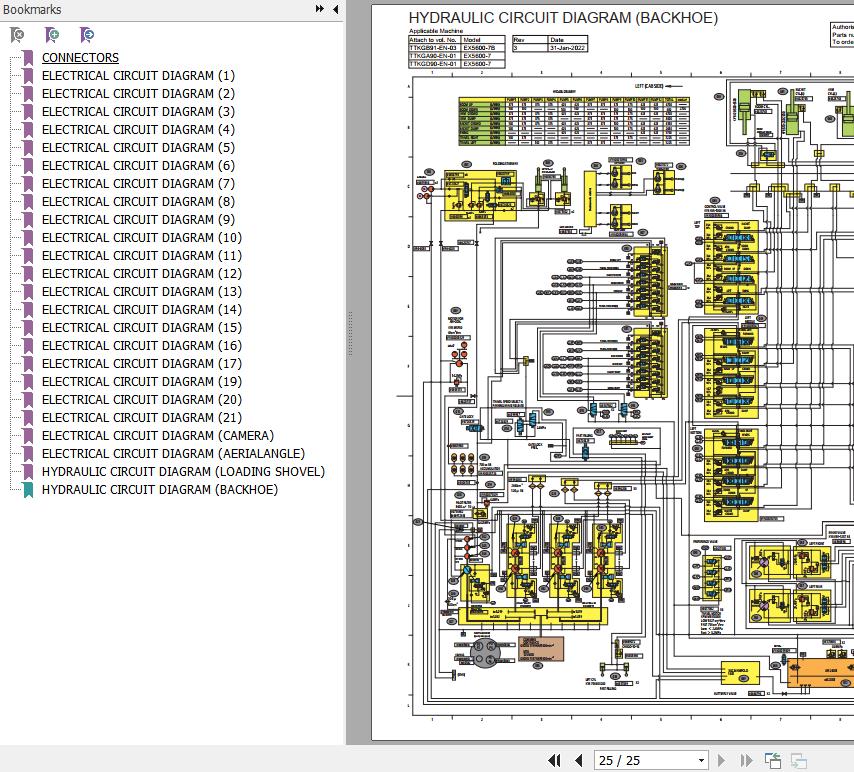Go to the first page
This screenshot has height=772, width=854.
click(554, 761)
